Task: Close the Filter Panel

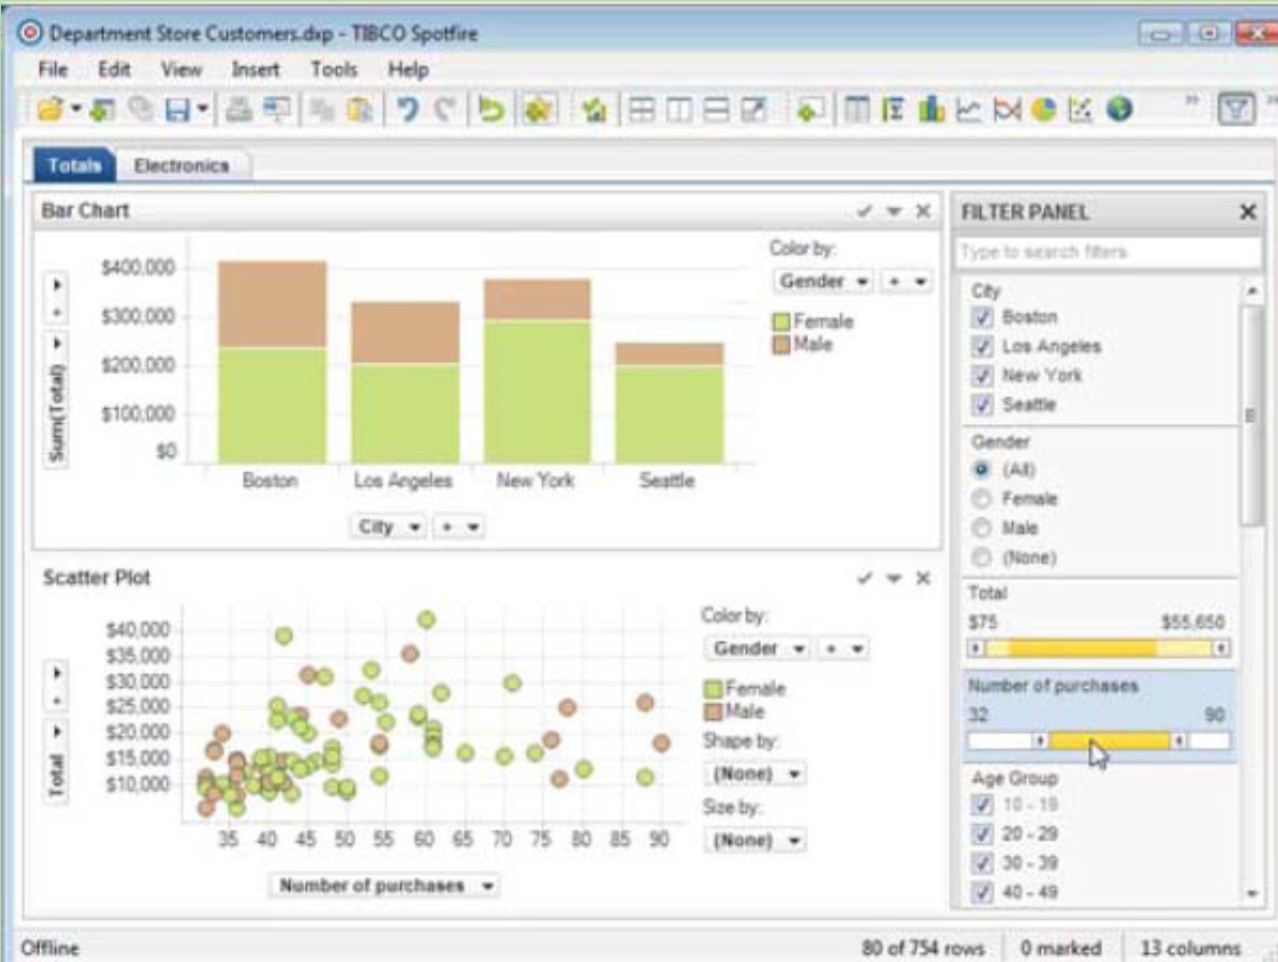Action: 1247,212
